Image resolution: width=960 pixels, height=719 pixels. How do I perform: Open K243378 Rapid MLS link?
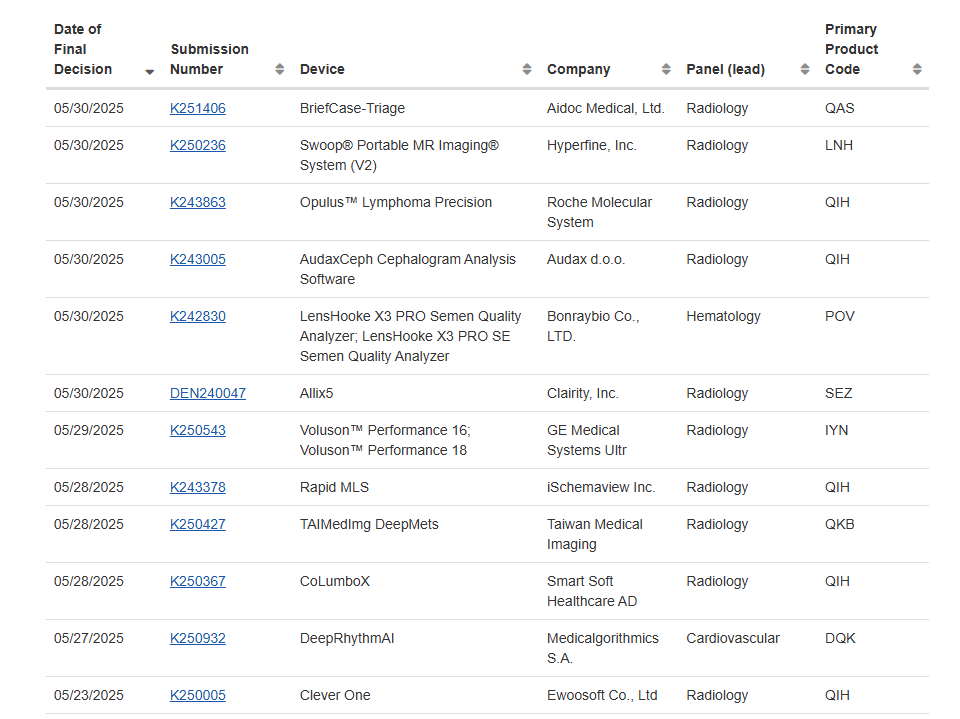point(198,487)
